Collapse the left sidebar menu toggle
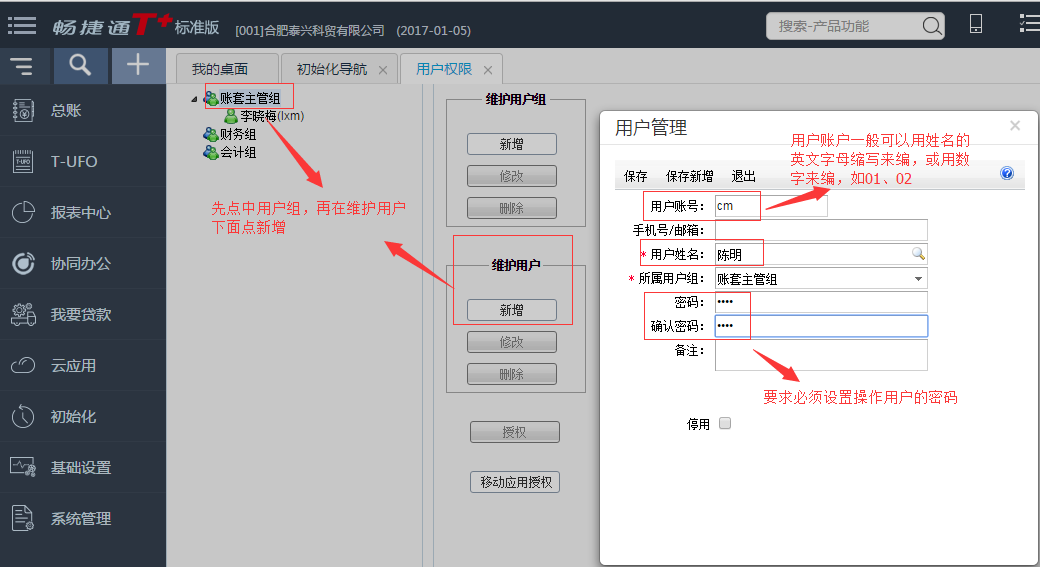 (x=22, y=67)
